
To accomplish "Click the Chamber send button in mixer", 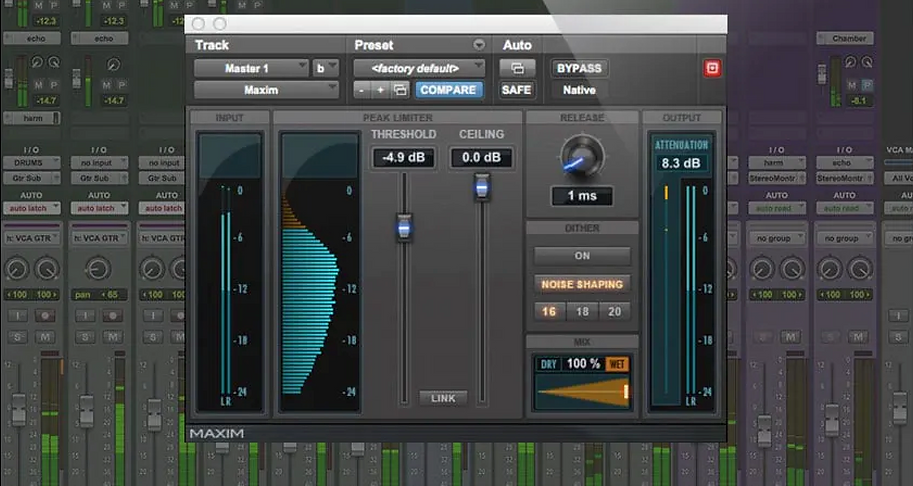I will coord(845,38).
